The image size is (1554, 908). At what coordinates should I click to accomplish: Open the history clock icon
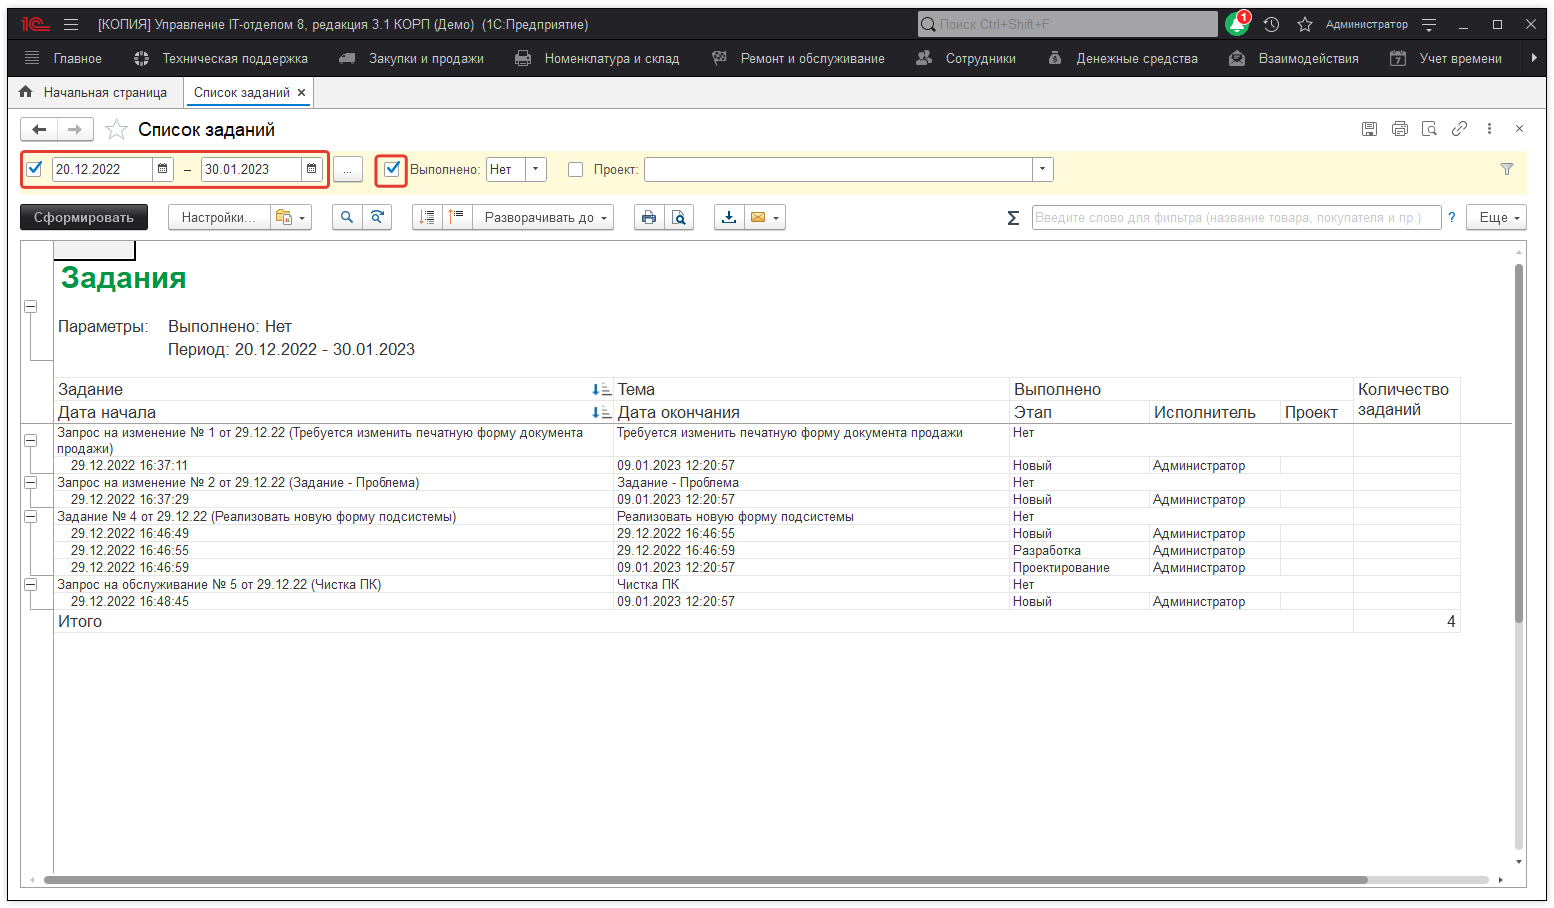[1271, 25]
